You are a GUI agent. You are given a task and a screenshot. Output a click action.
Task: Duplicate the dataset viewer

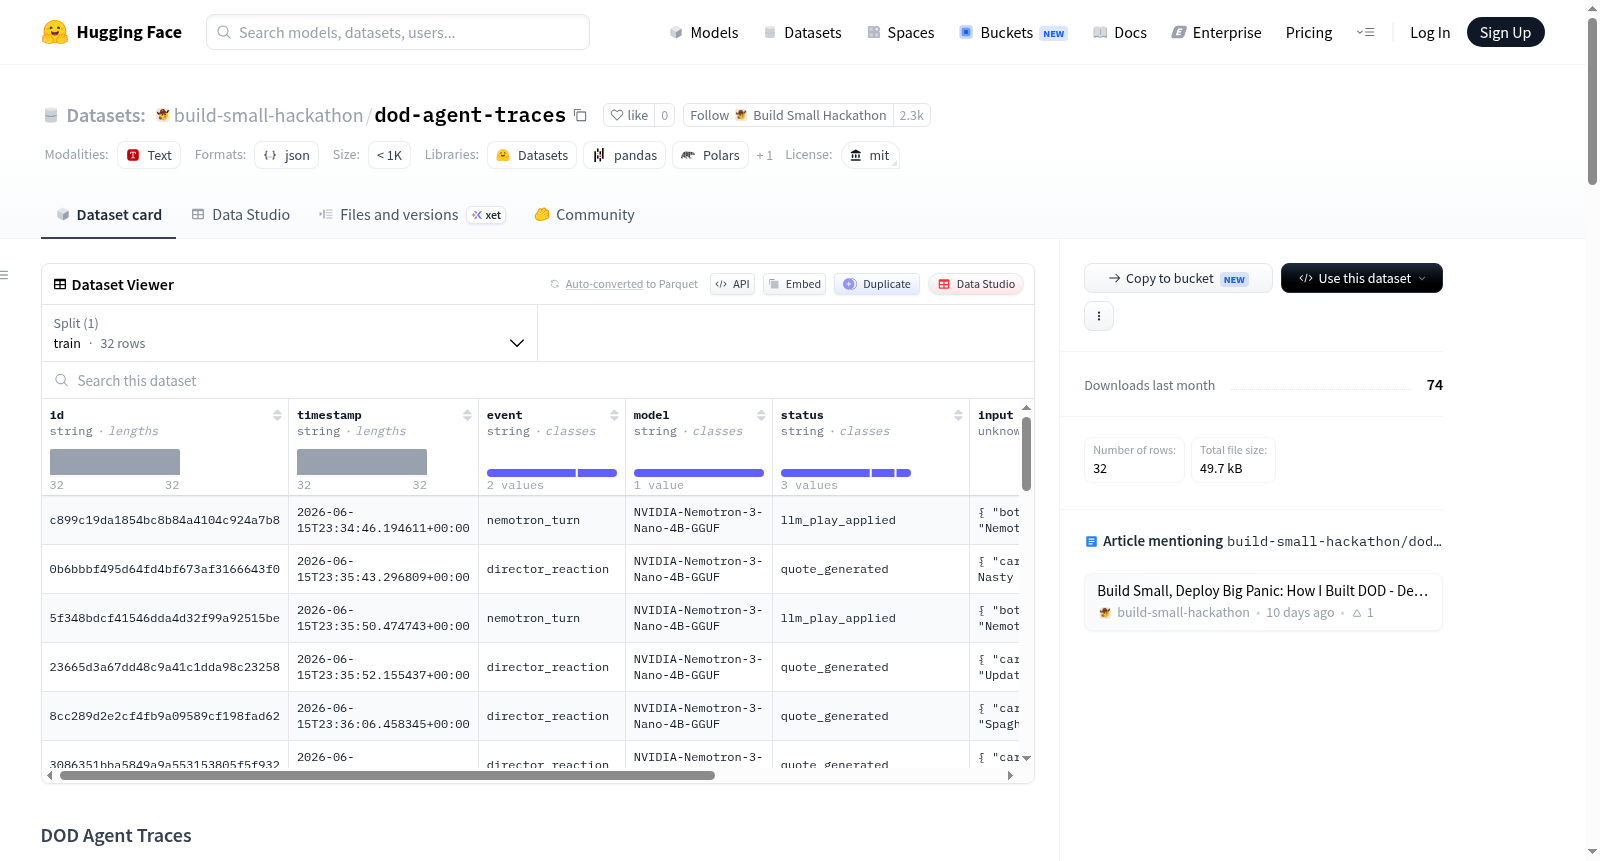click(877, 284)
